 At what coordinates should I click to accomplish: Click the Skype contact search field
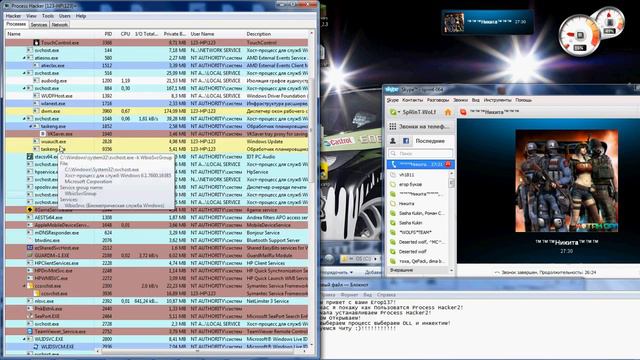click(420, 153)
